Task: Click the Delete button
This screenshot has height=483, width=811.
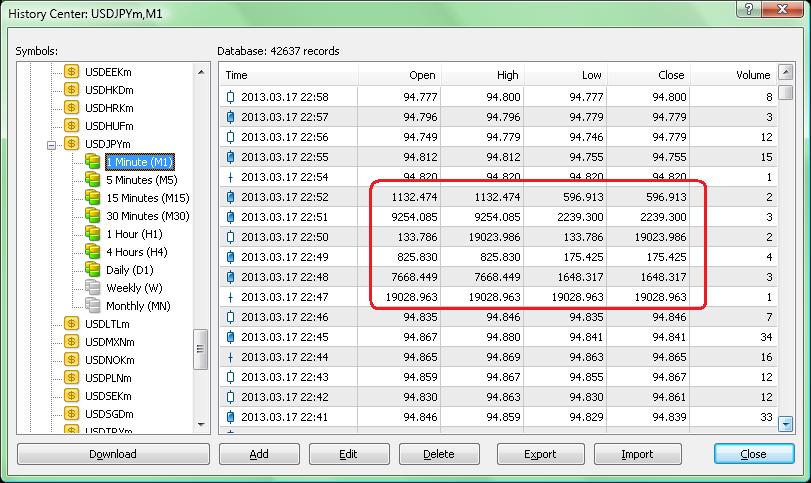Action: [439, 454]
